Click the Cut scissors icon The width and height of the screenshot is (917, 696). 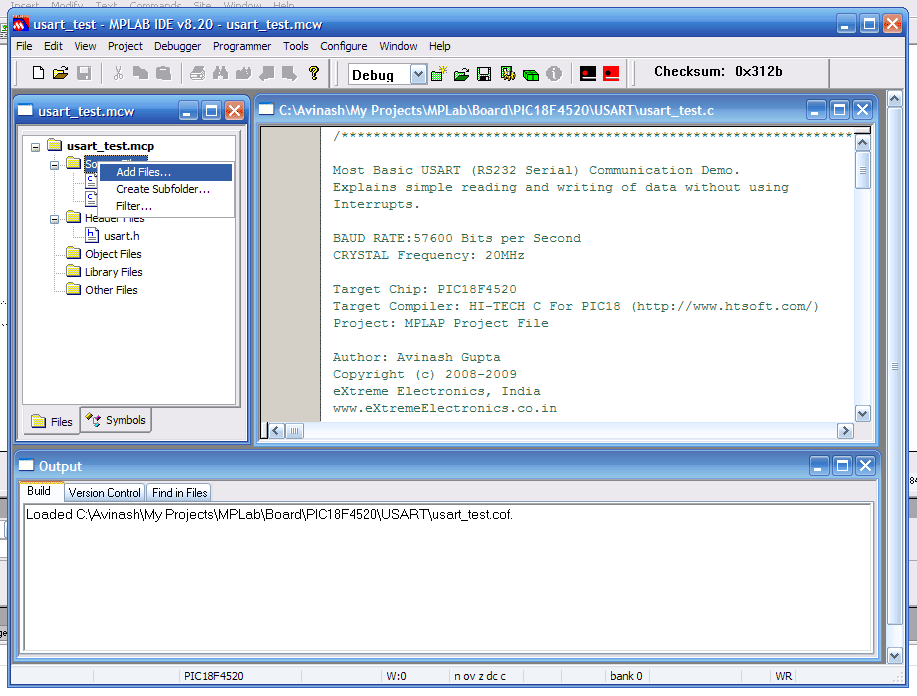click(118, 73)
